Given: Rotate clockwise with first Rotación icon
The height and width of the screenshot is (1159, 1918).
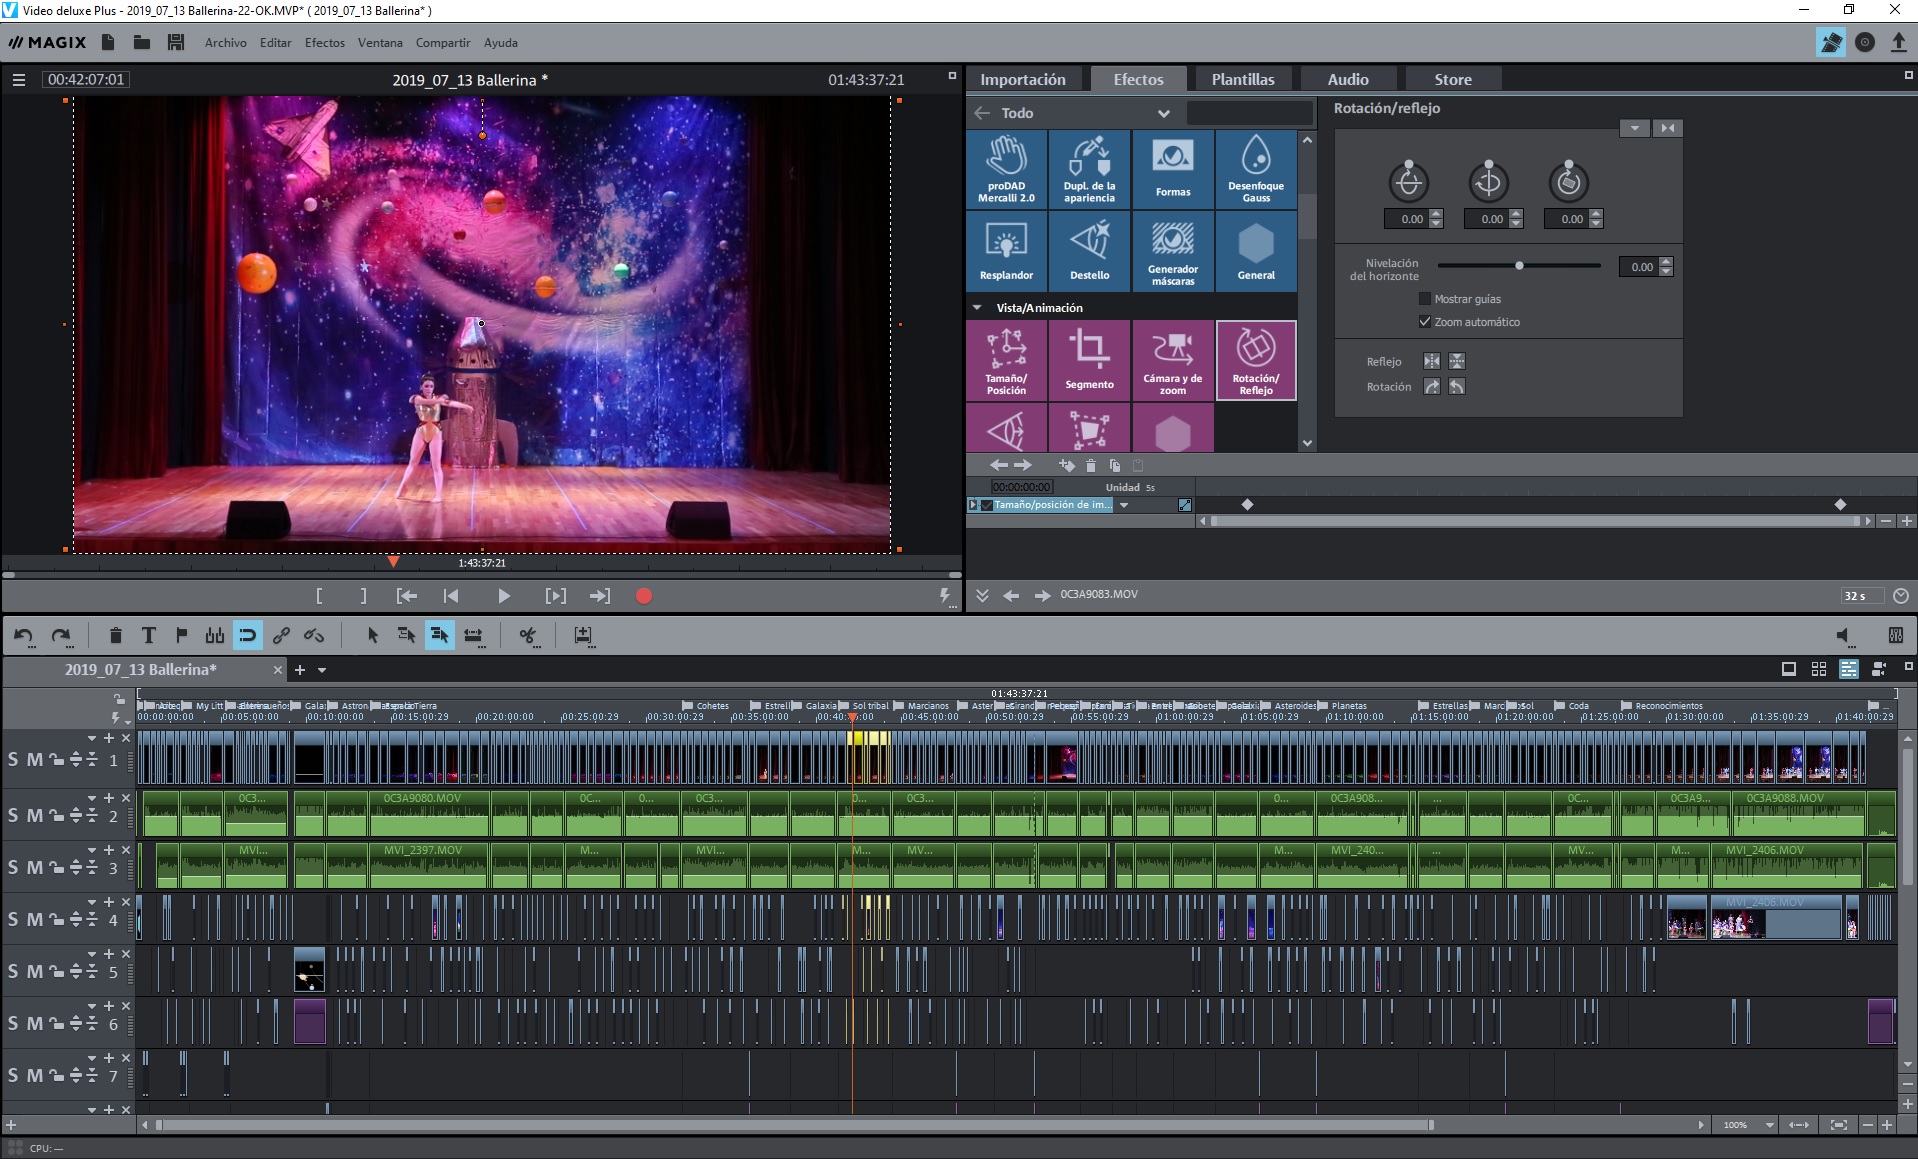Looking at the screenshot, I should click(1432, 386).
